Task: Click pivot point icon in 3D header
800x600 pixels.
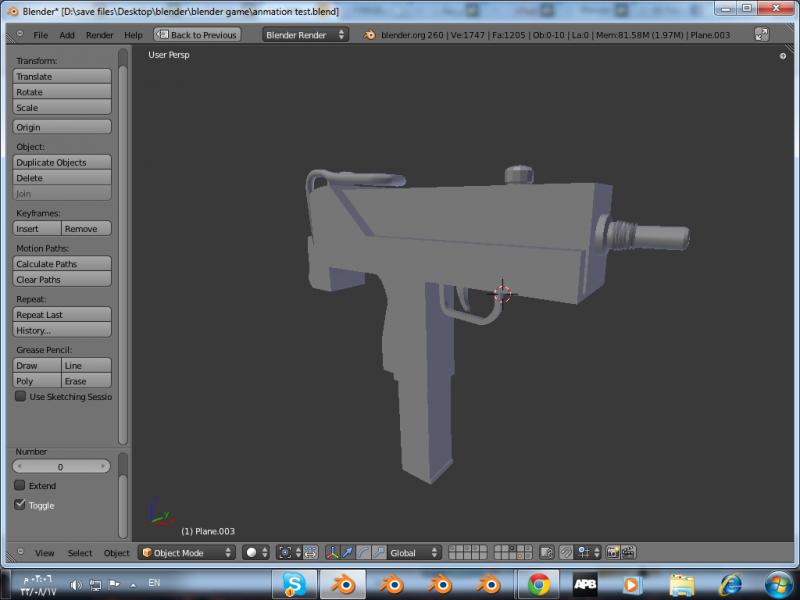Action: (285, 553)
